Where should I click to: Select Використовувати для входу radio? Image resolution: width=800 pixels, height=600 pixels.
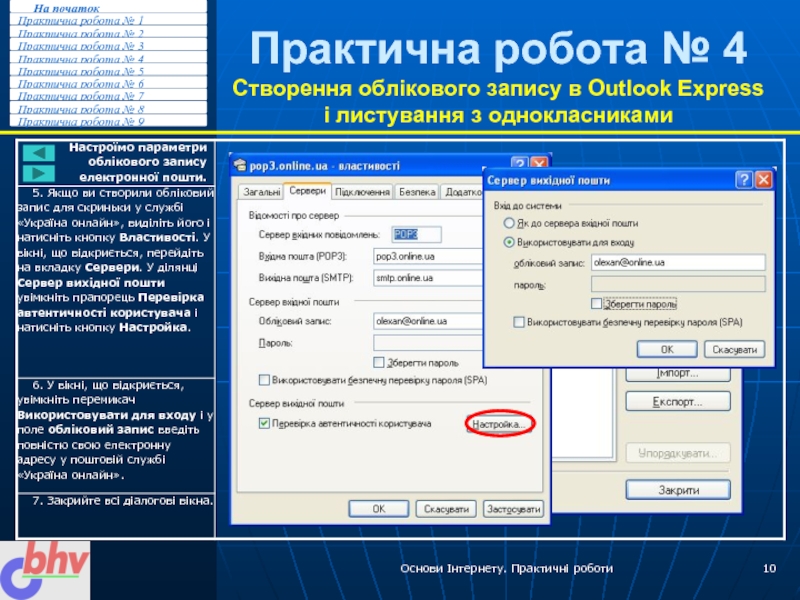[x=509, y=242]
